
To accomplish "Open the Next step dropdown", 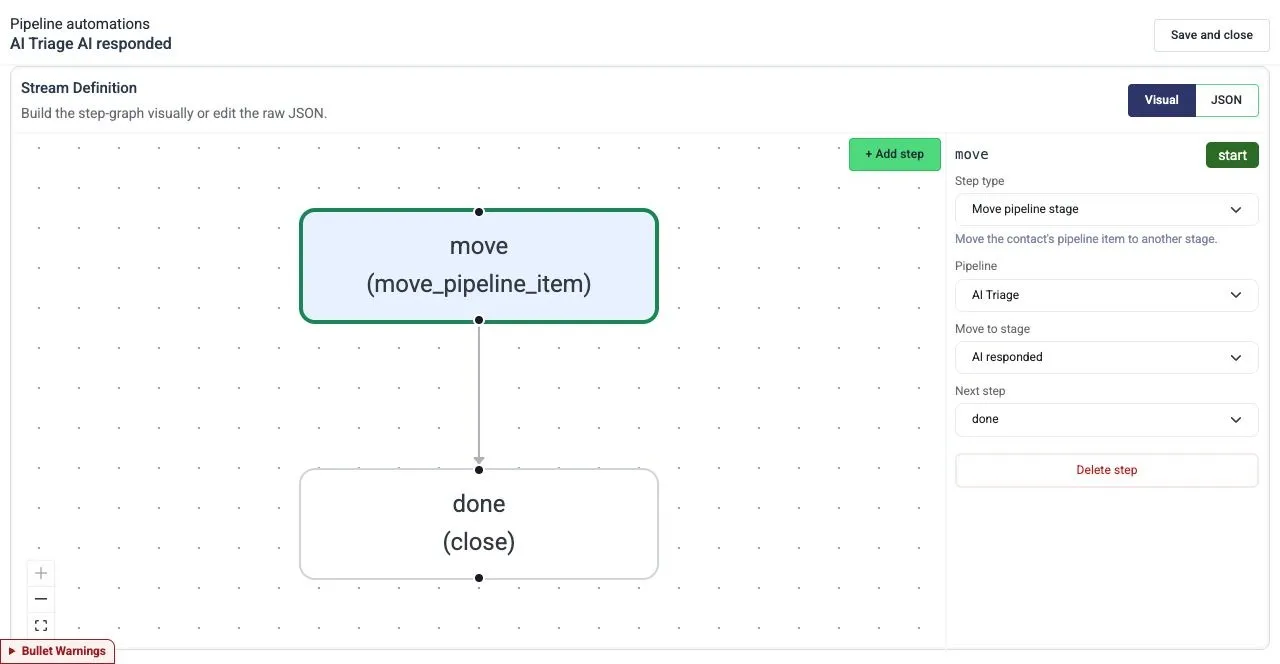I will [1107, 419].
